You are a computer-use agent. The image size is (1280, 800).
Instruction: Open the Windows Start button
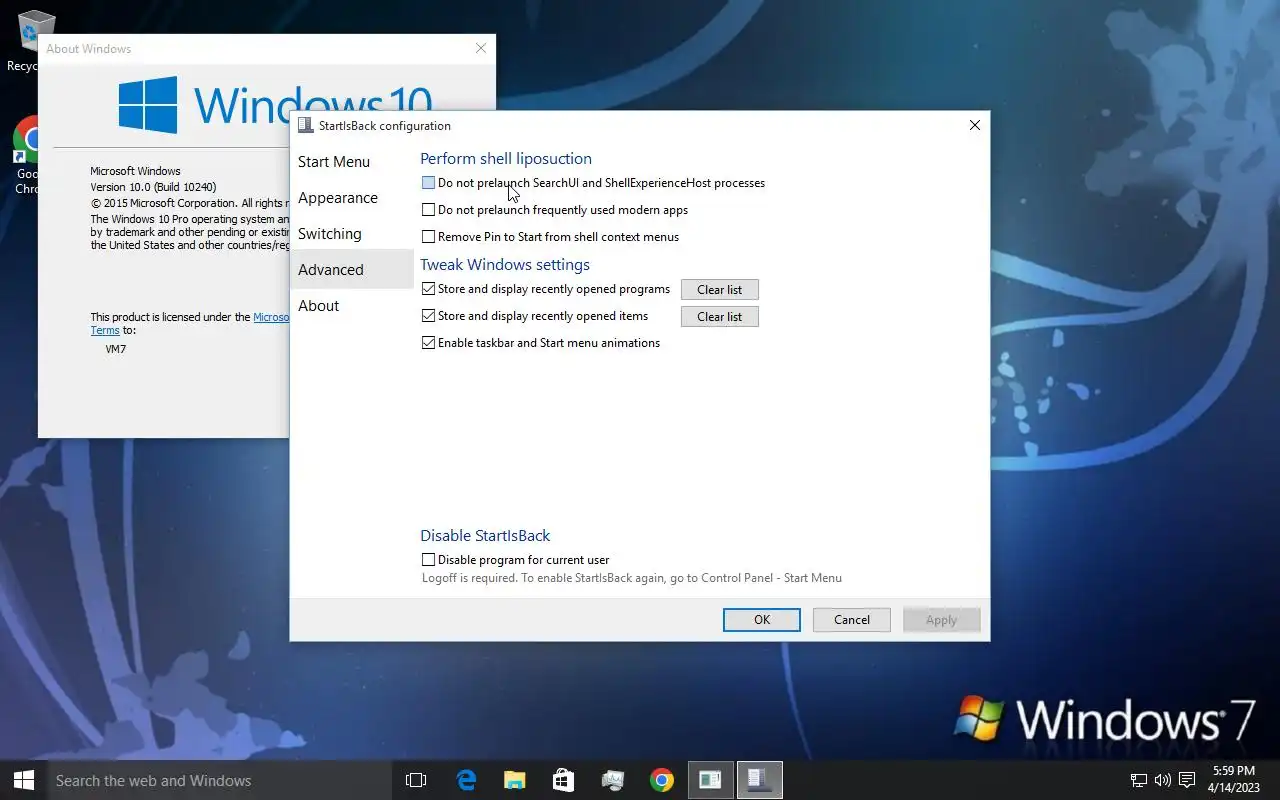tap(24, 780)
